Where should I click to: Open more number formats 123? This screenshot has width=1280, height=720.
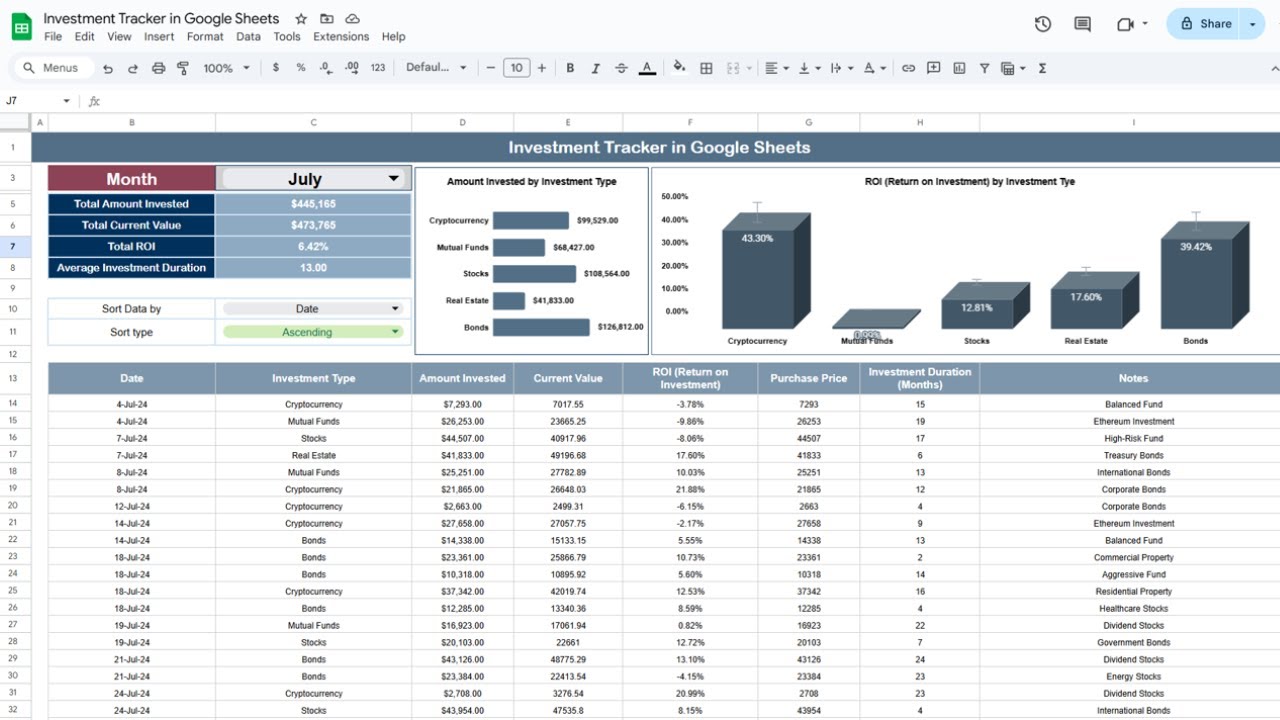tap(377, 68)
